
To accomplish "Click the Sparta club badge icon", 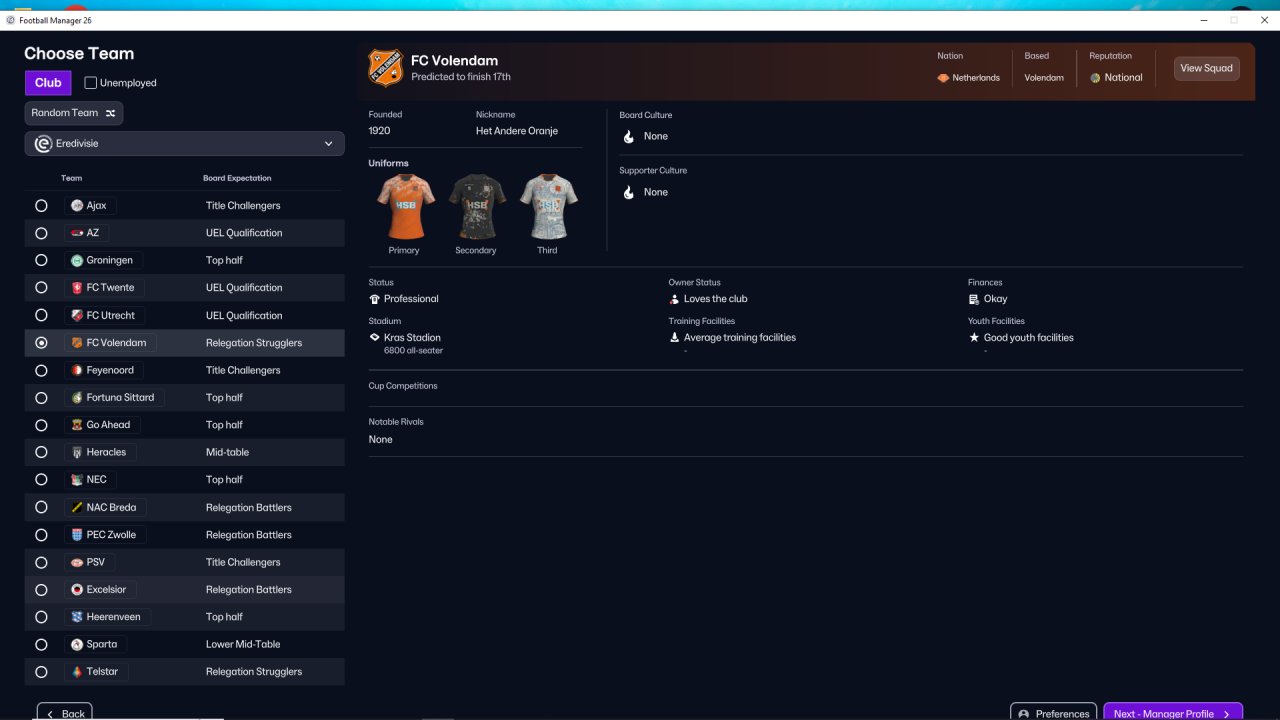I will (x=77, y=644).
